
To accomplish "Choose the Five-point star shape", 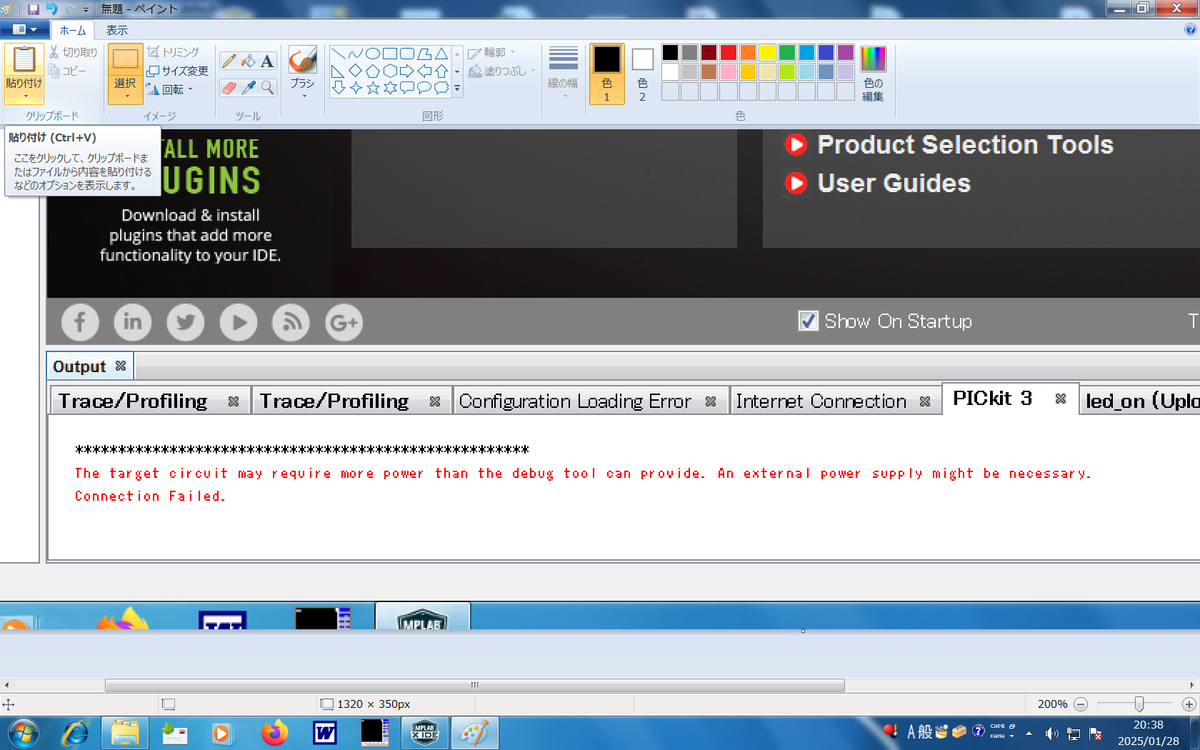I will pos(372,88).
